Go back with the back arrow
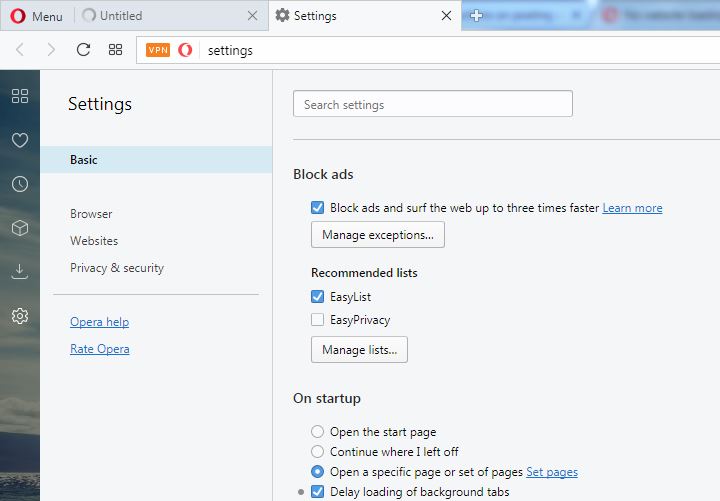Image resolution: width=720 pixels, height=501 pixels. [20, 50]
